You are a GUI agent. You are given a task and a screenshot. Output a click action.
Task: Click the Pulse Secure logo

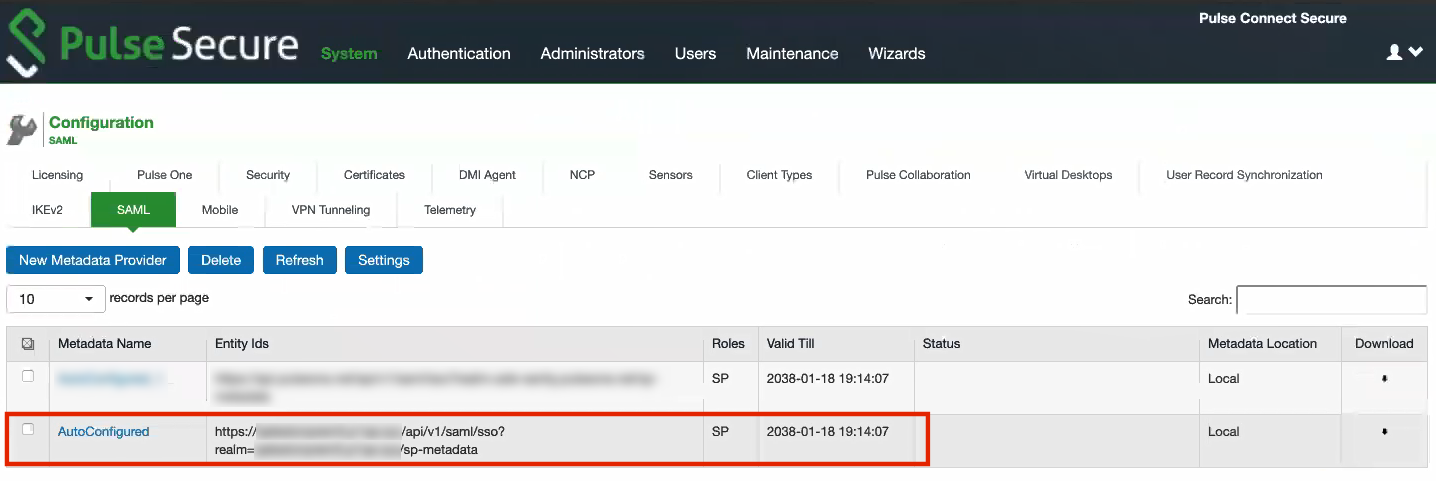tap(152, 45)
